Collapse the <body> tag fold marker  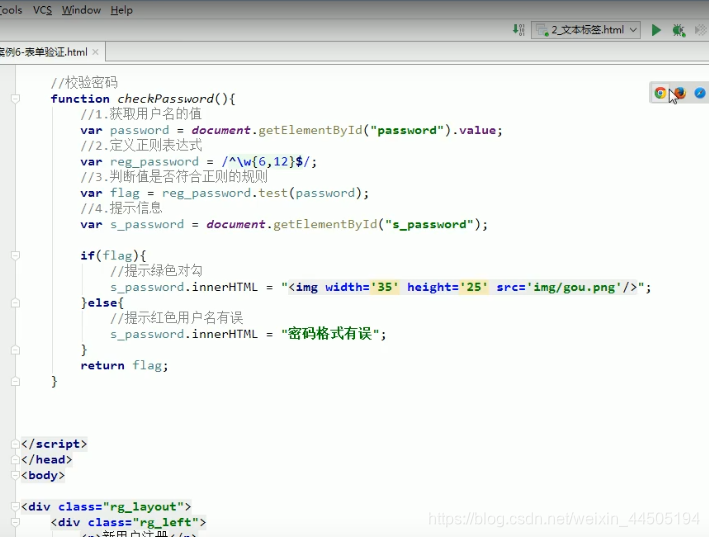[x=15, y=476]
